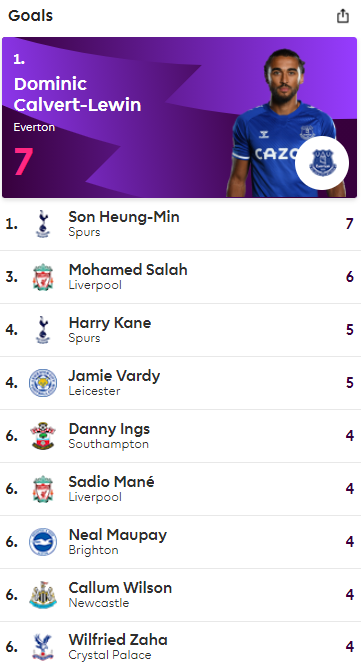Click the Everton crest badge on the banner

pyautogui.click(x=322, y=163)
